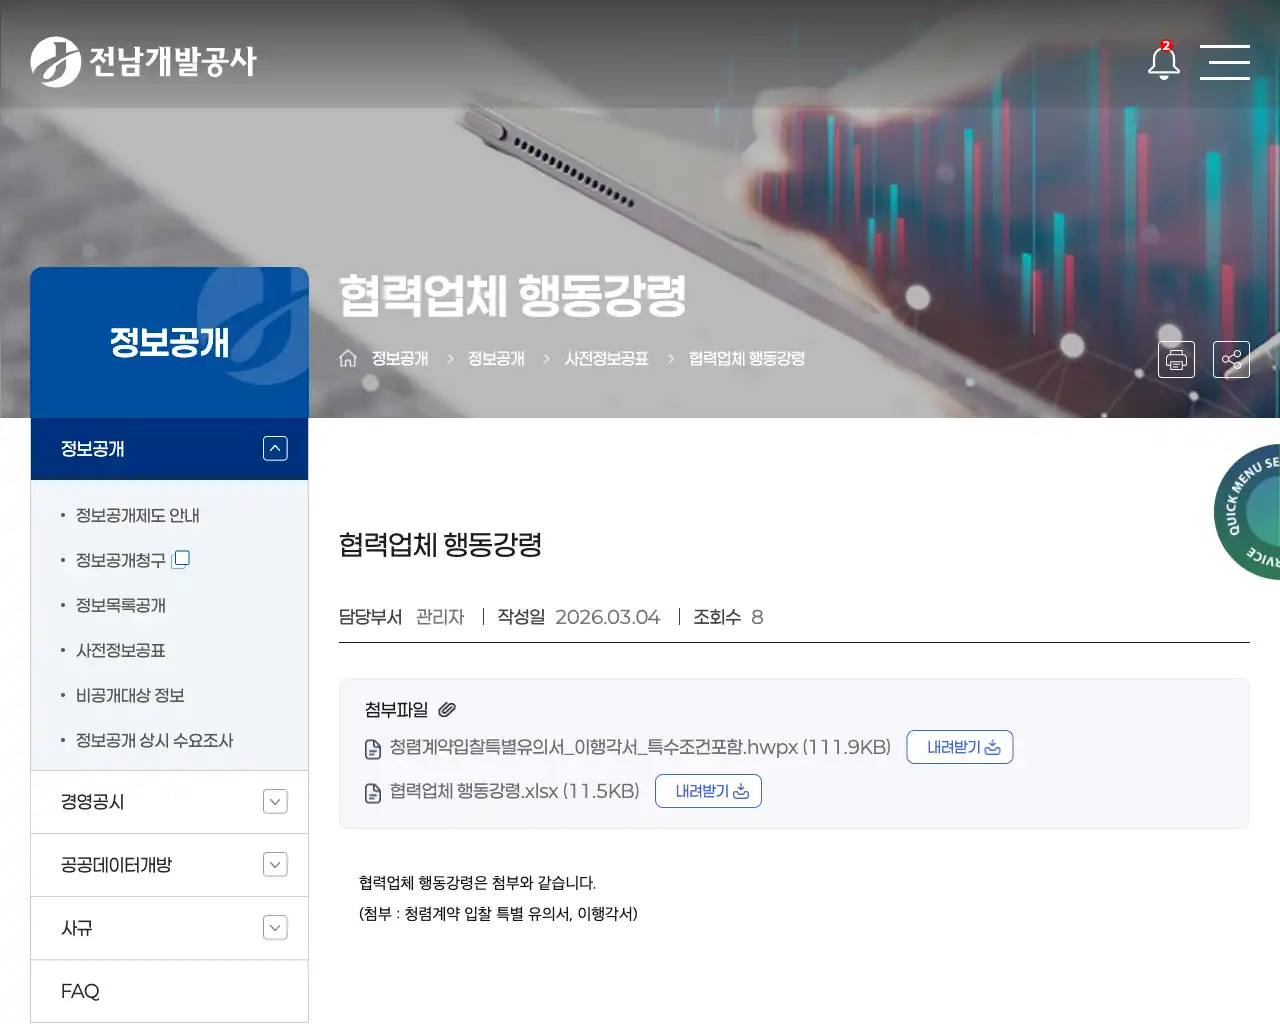1280x1024 pixels.
Task: Collapse the 정보공개 sidebar section
Action: tap(275, 448)
